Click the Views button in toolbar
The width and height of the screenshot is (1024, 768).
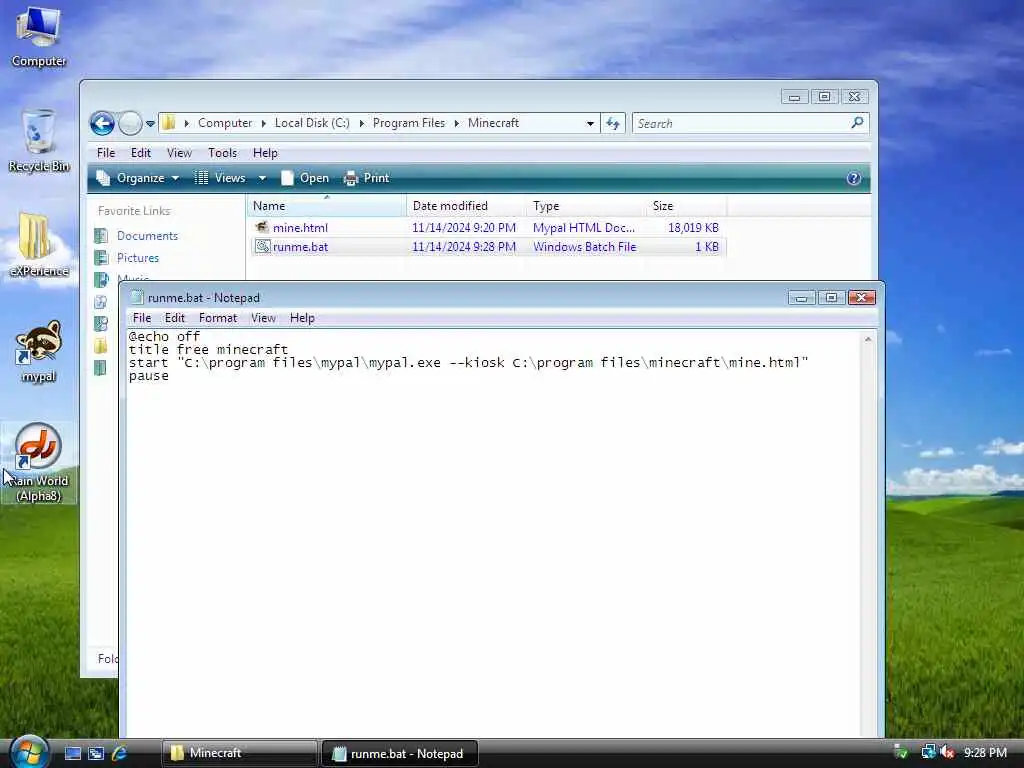point(220,178)
